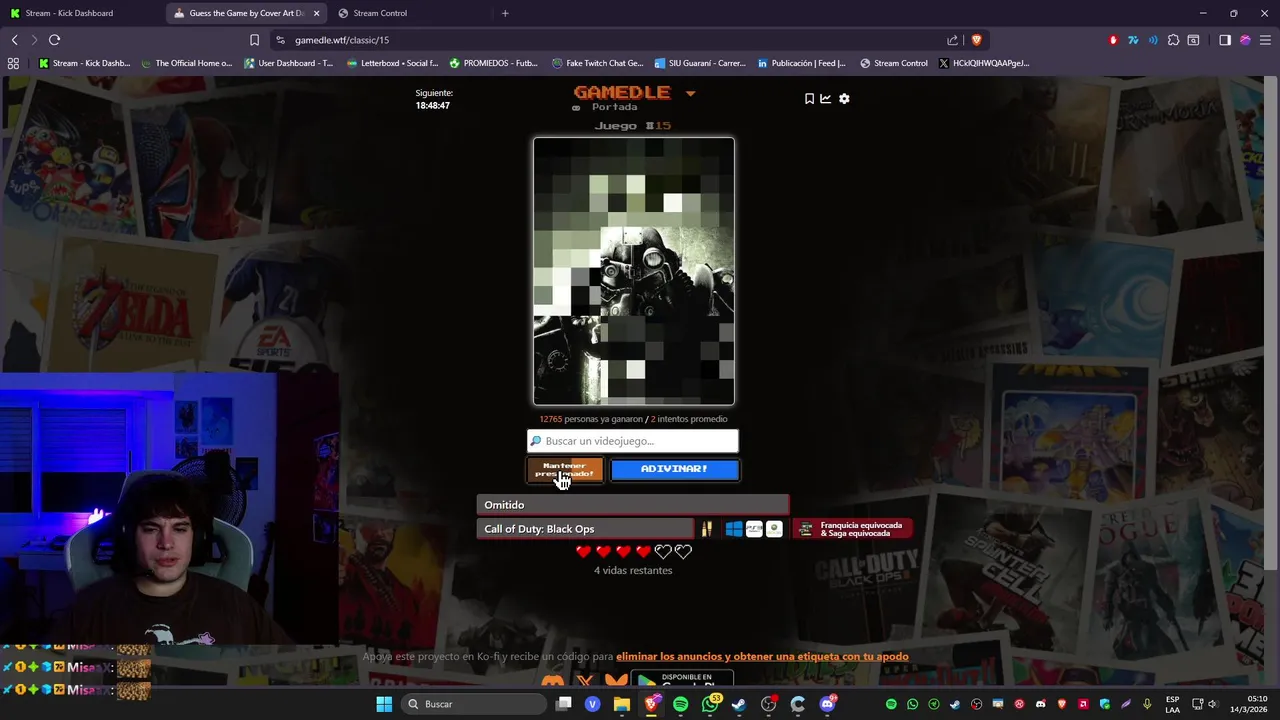1280x720 pixels.
Task: Open the Gamedle statistics chart icon
Action: pos(826,98)
